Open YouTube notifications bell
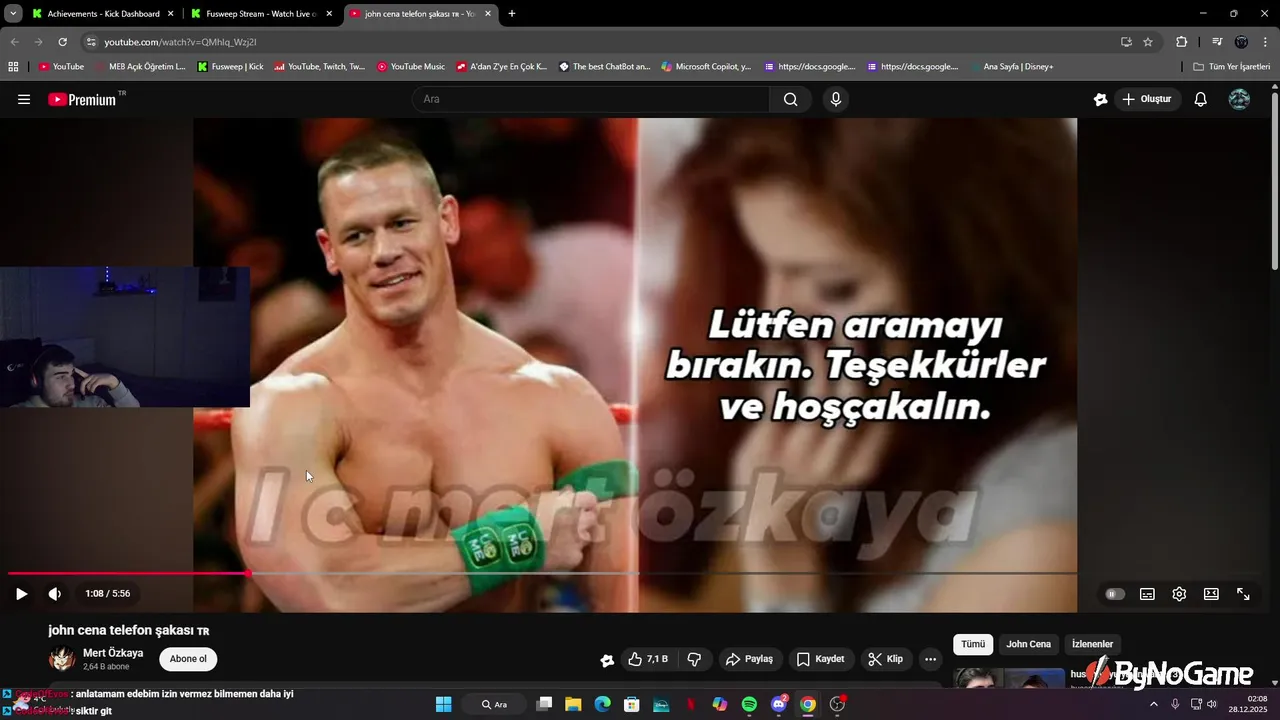 tap(1201, 99)
